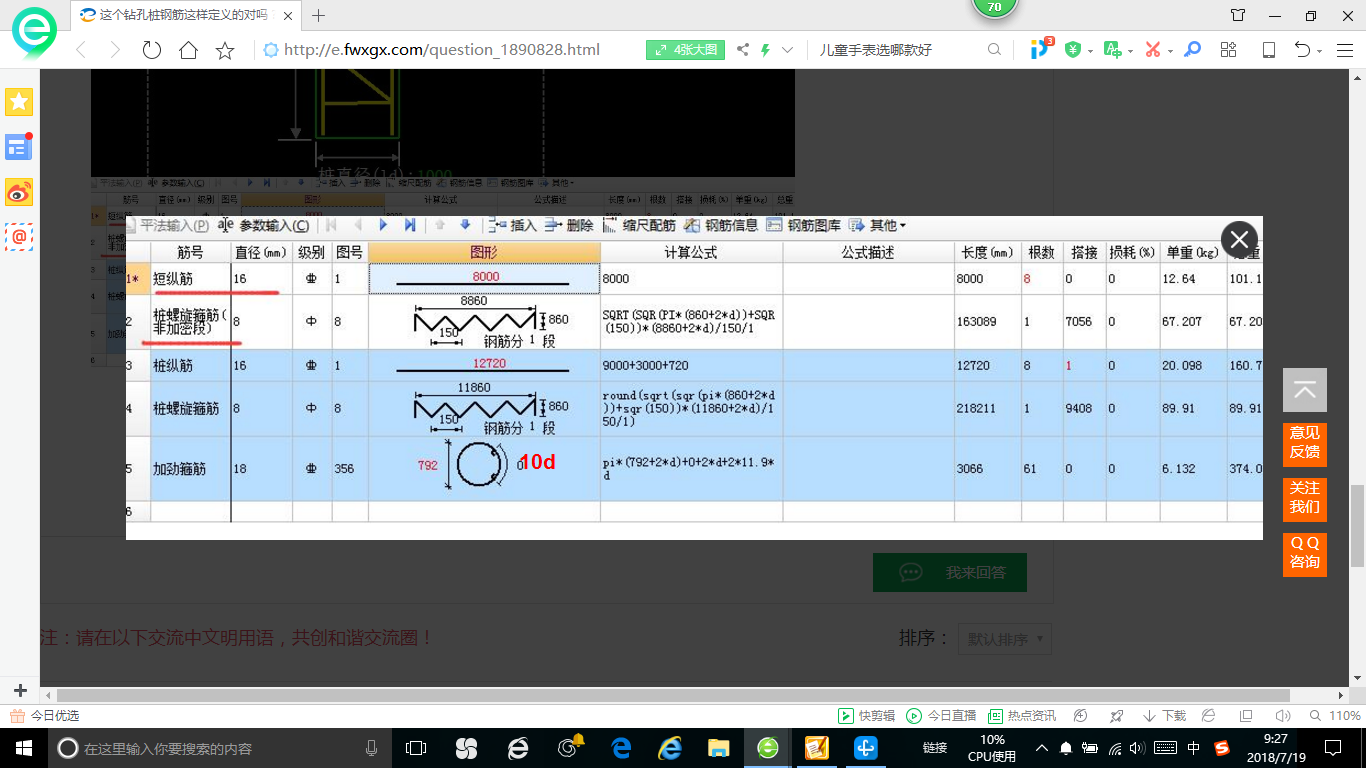
Task: Click 今日优选 in status bar
Action: pyautogui.click(x=45, y=716)
